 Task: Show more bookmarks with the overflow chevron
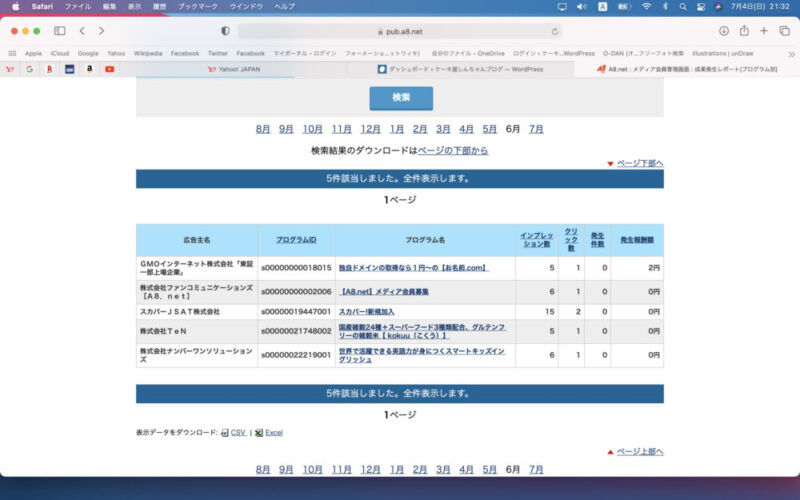tap(791, 54)
